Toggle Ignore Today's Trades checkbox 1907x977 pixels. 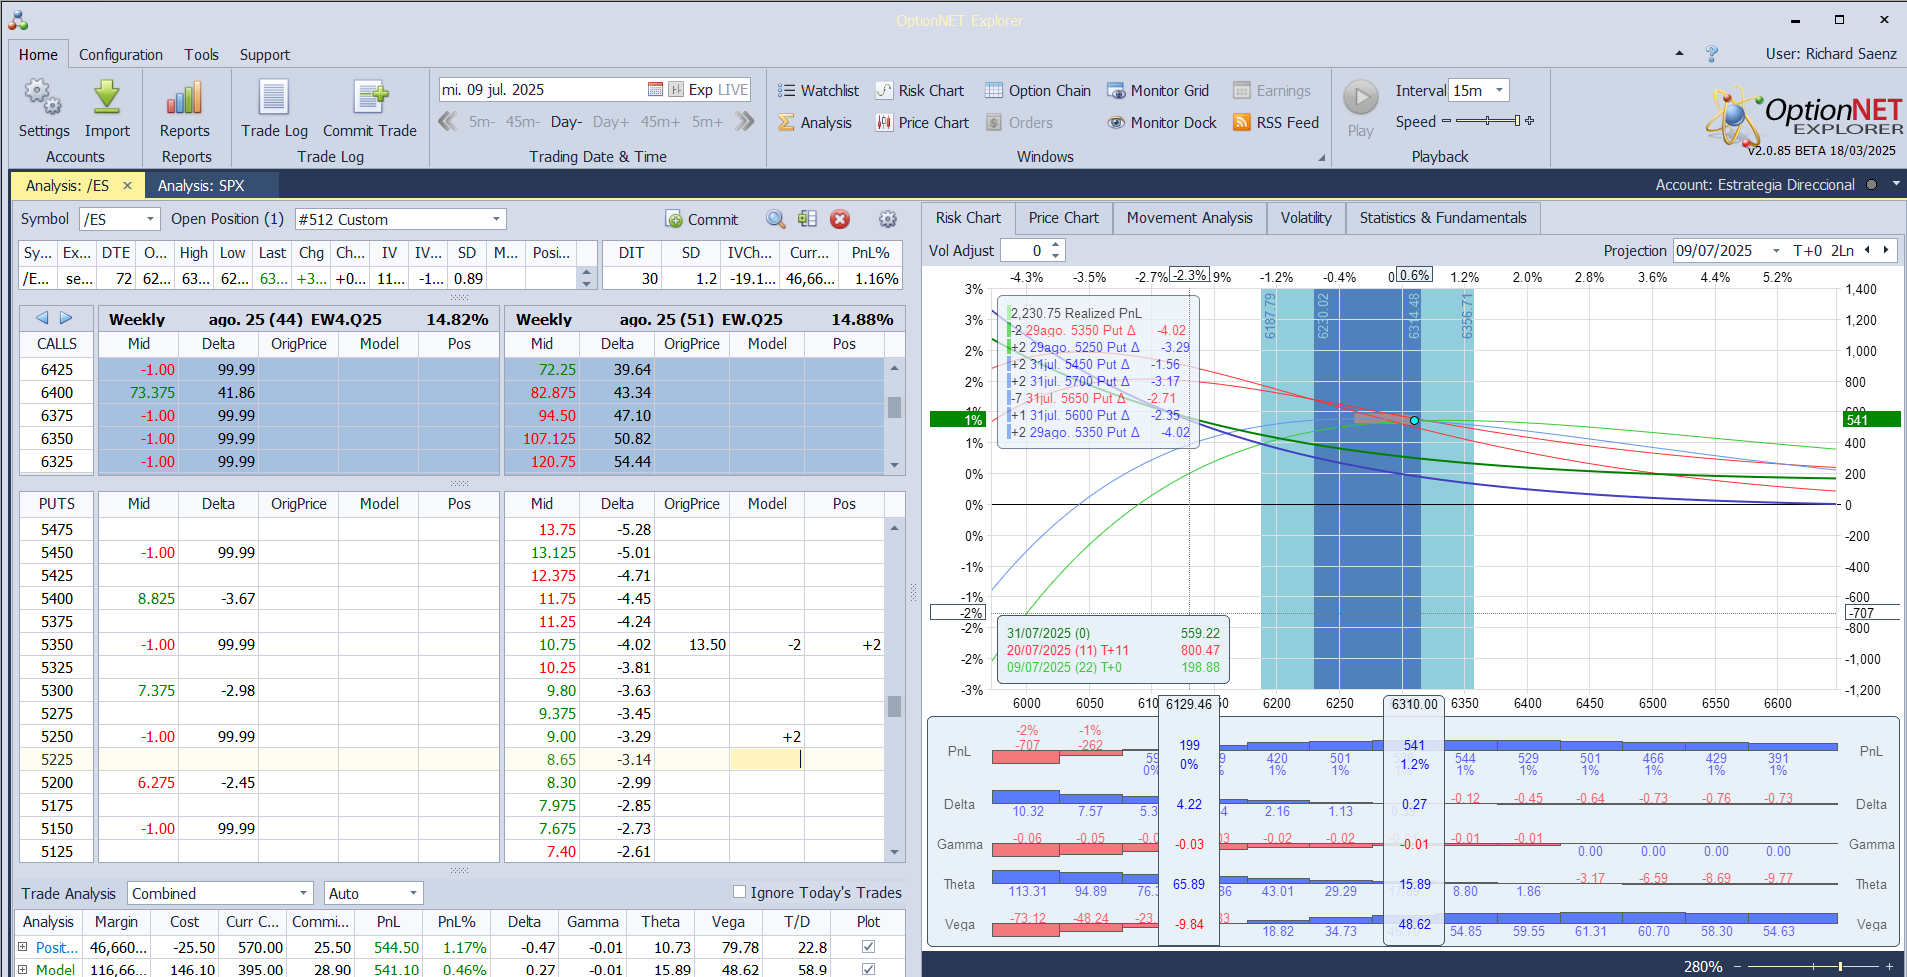(739, 892)
